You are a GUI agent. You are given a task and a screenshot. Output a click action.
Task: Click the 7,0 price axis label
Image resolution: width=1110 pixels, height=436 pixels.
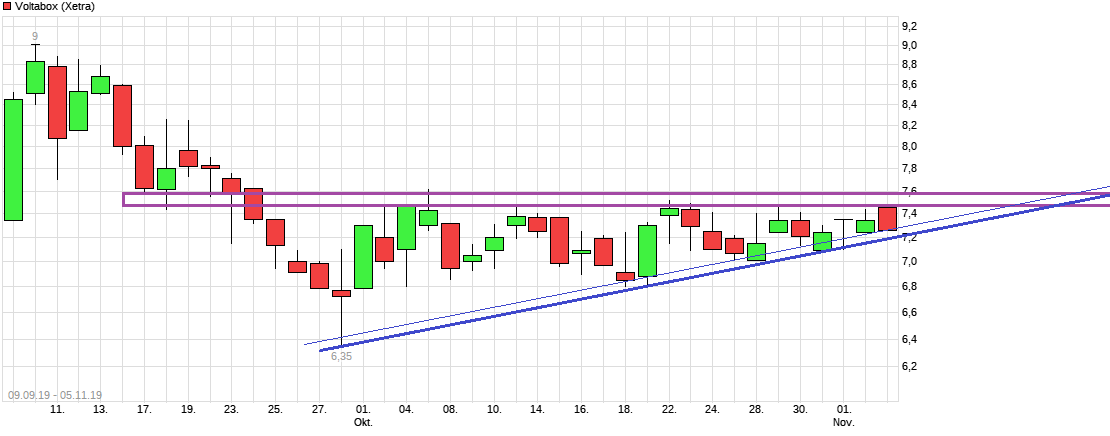909,261
